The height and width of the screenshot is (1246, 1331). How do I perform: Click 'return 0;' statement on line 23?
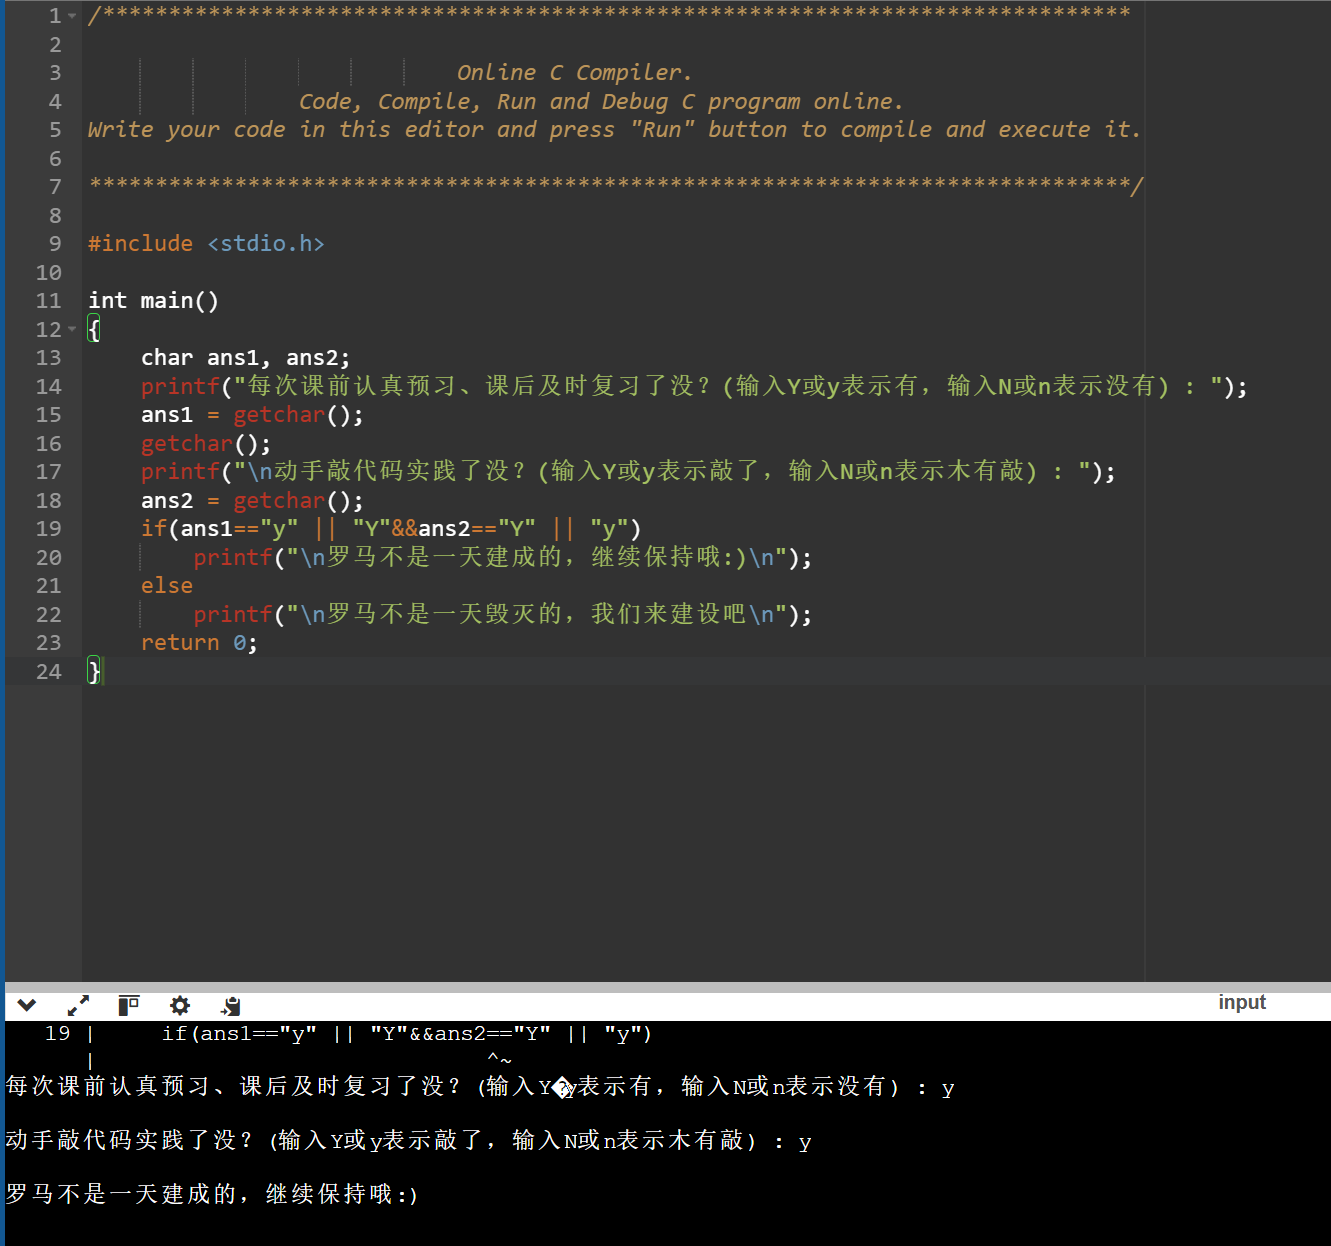coord(199,643)
